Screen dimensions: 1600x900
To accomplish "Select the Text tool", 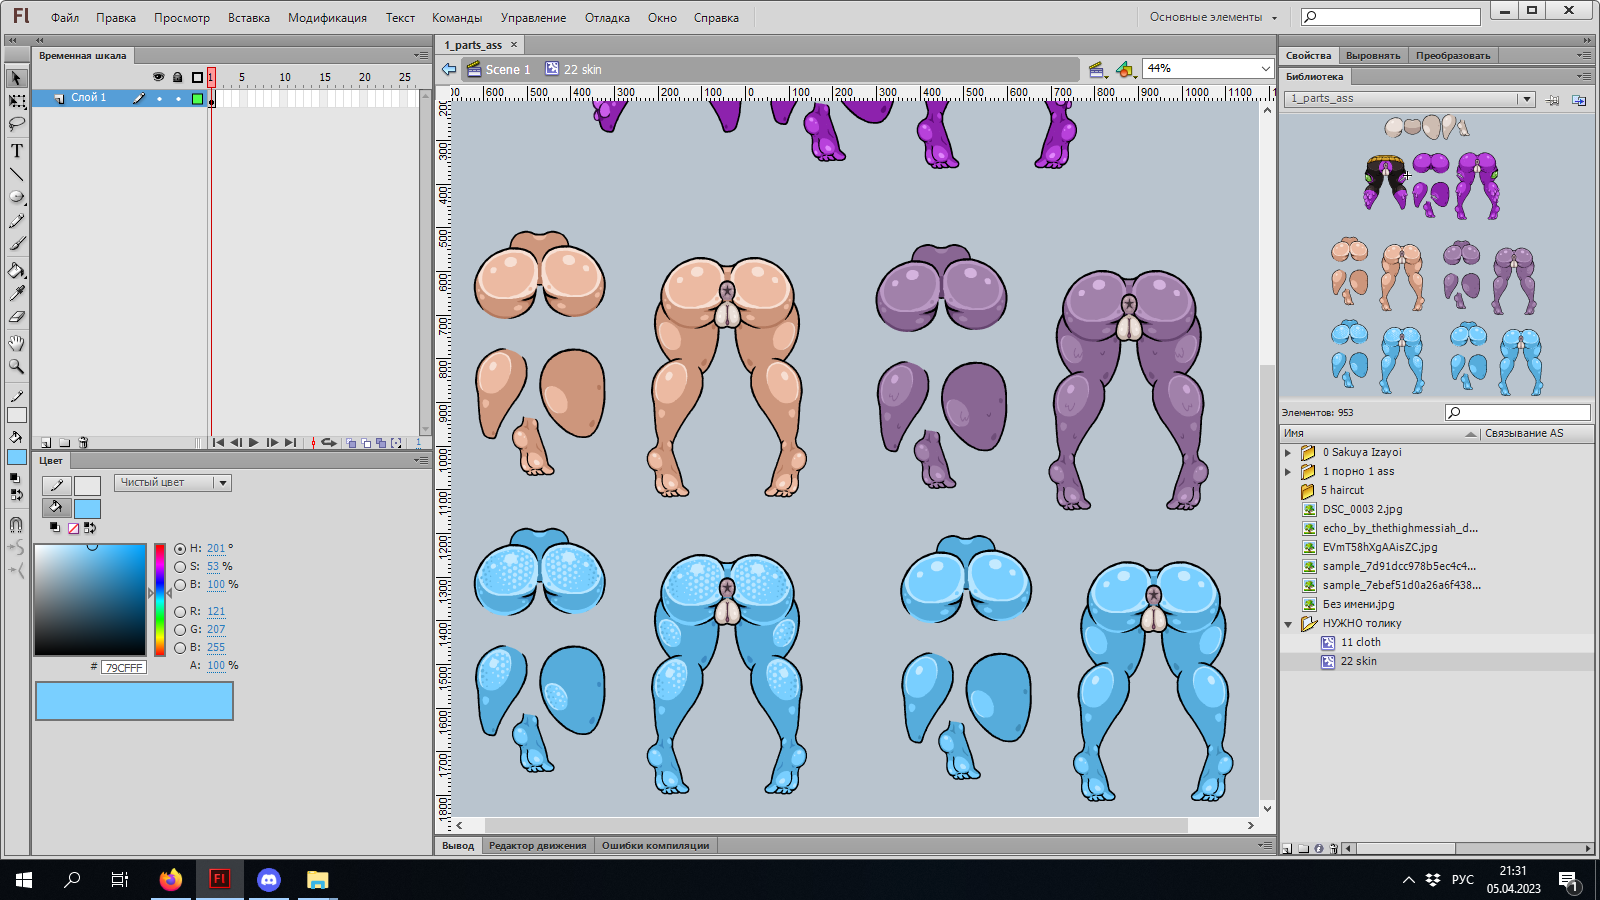I will (16, 151).
